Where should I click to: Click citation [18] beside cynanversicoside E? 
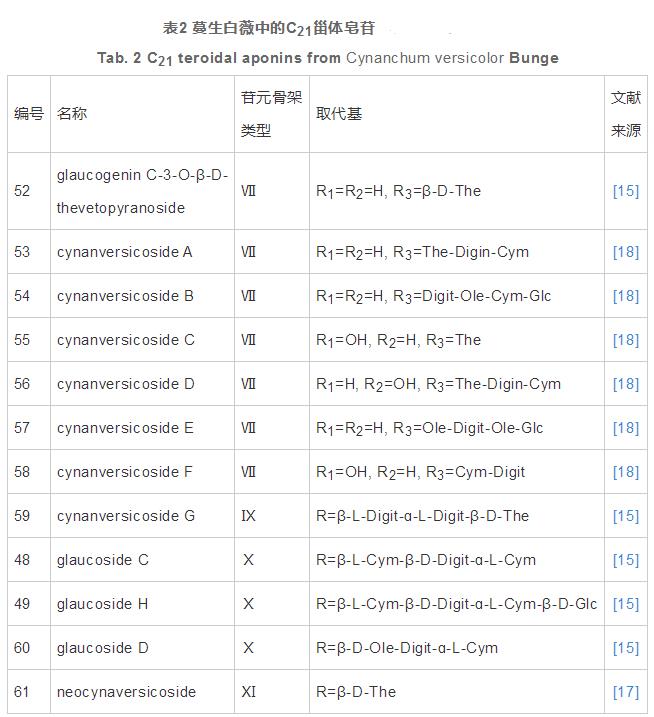click(625, 428)
